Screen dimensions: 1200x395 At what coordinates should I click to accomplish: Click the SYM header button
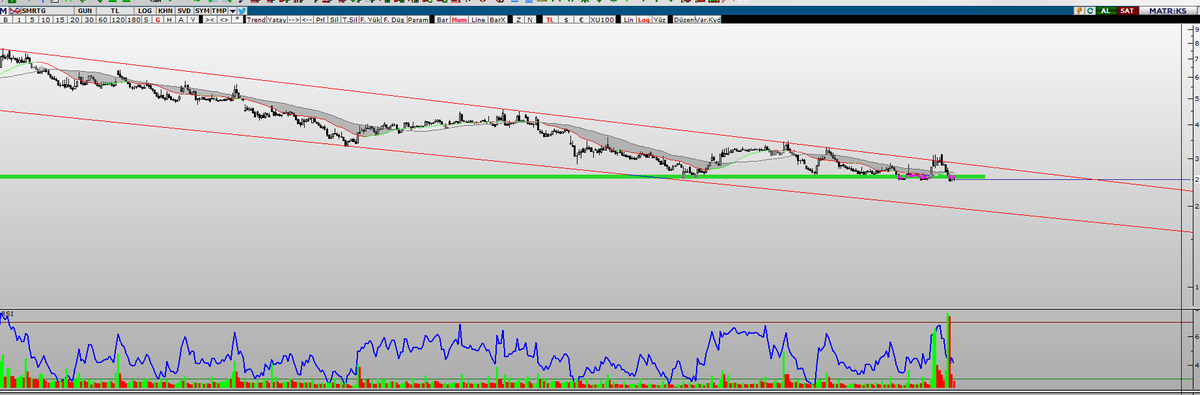click(x=202, y=11)
